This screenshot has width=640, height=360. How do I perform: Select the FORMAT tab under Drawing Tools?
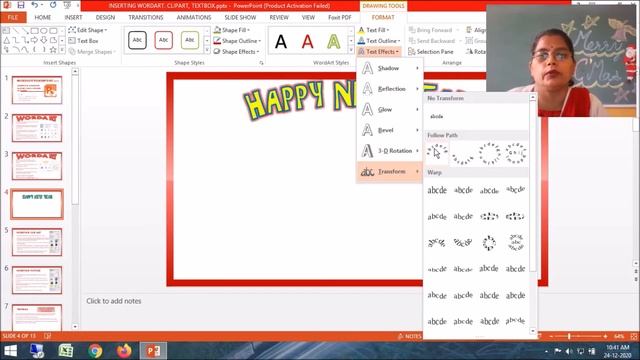coord(383,18)
